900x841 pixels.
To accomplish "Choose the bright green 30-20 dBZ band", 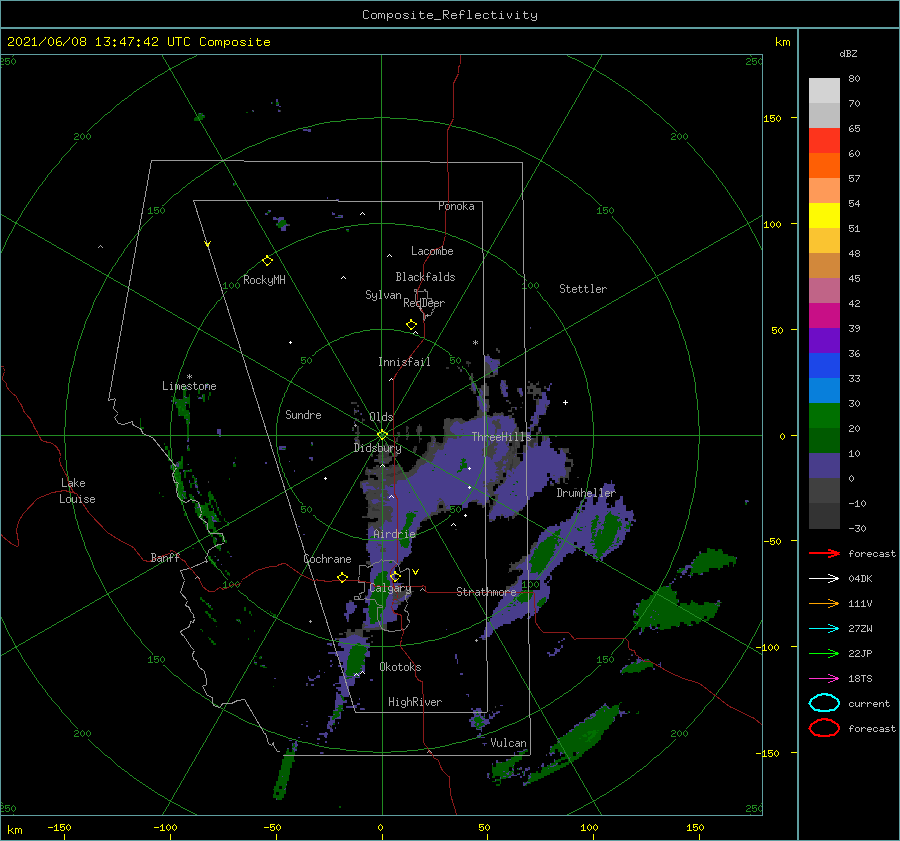I will [824, 416].
